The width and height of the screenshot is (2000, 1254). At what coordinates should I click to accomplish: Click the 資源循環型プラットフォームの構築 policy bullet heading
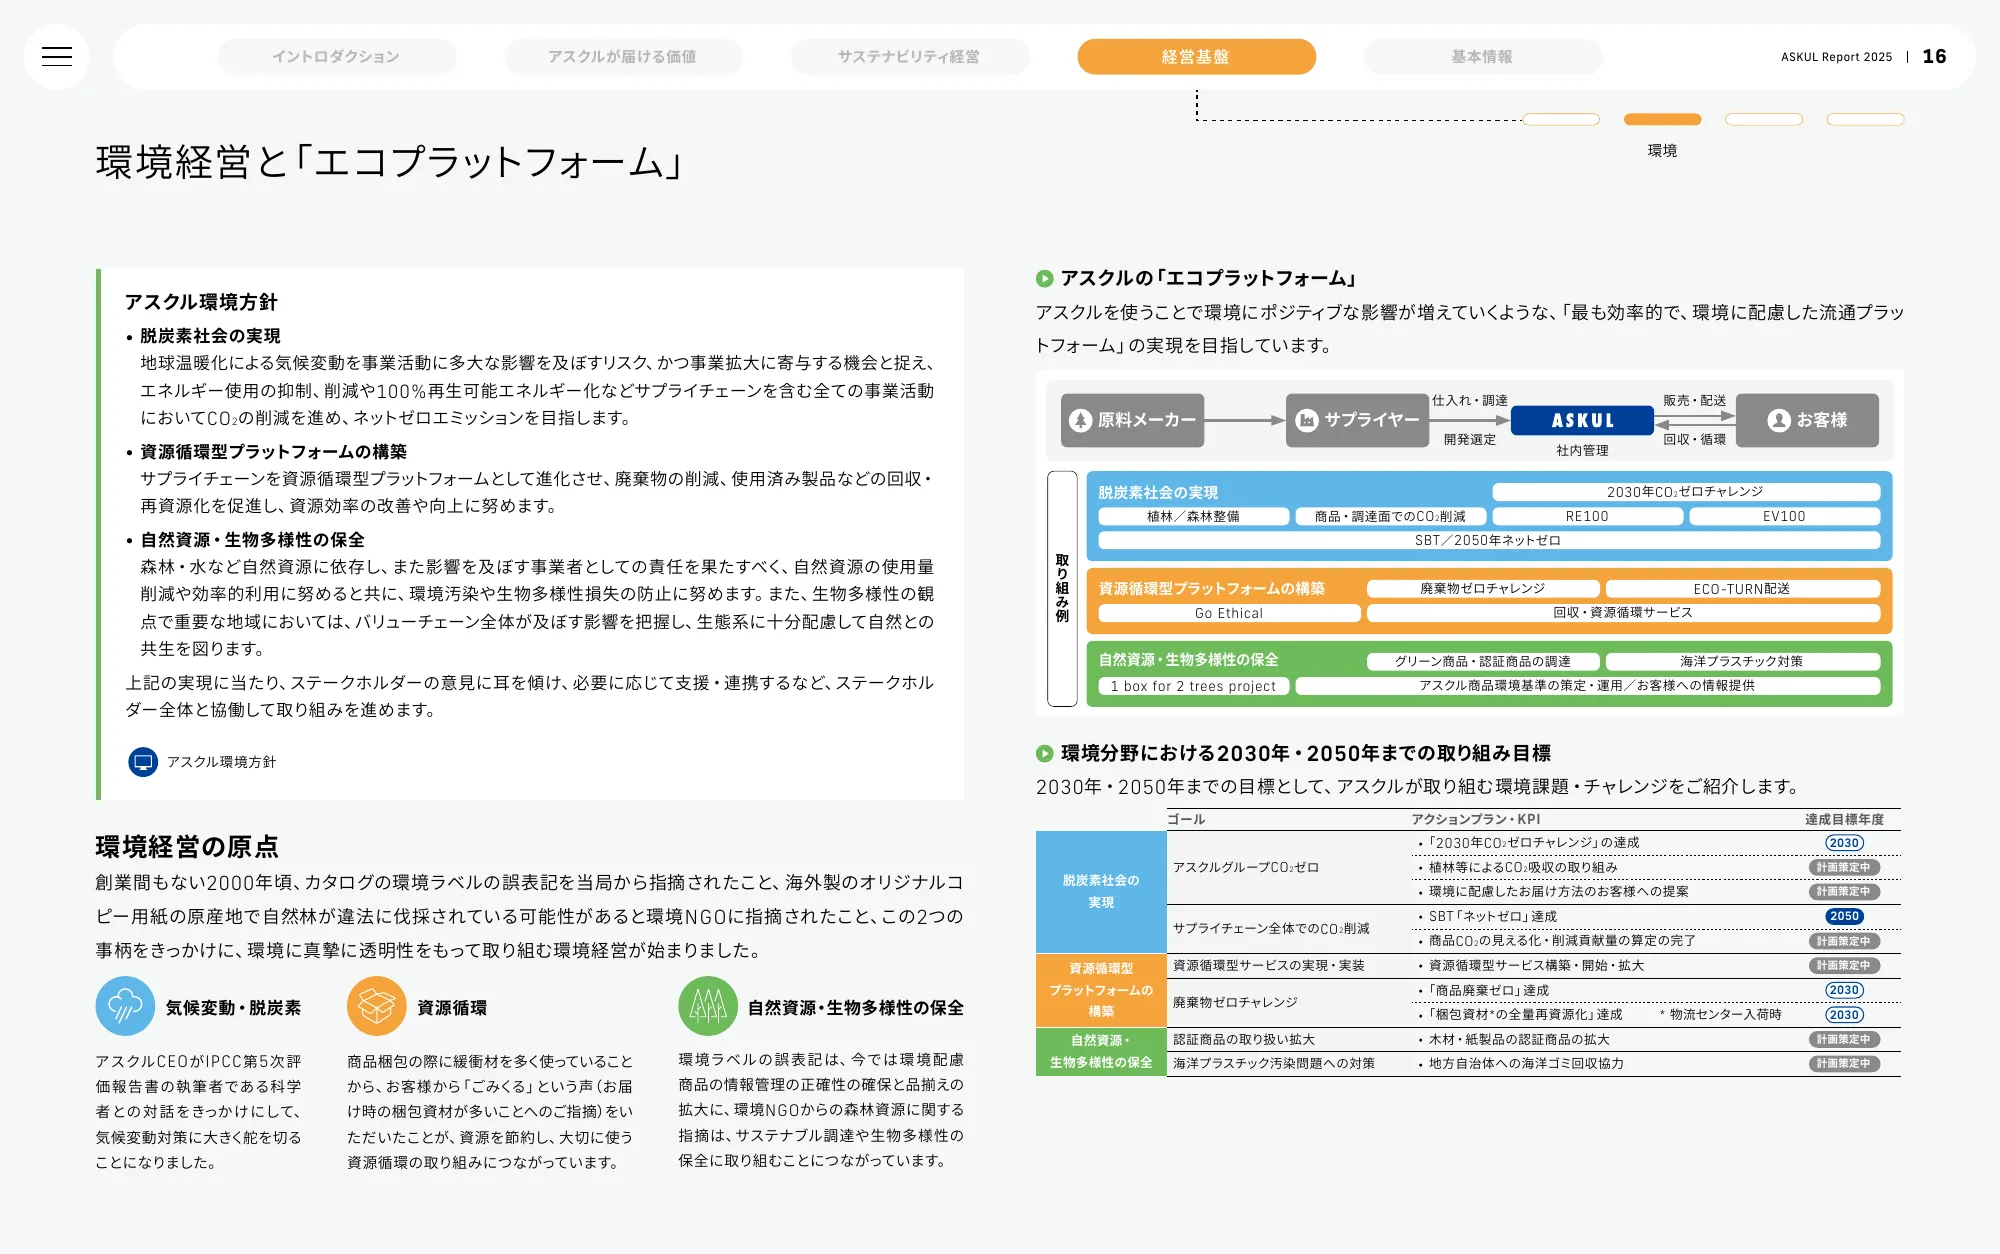pyautogui.click(x=273, y=452)
